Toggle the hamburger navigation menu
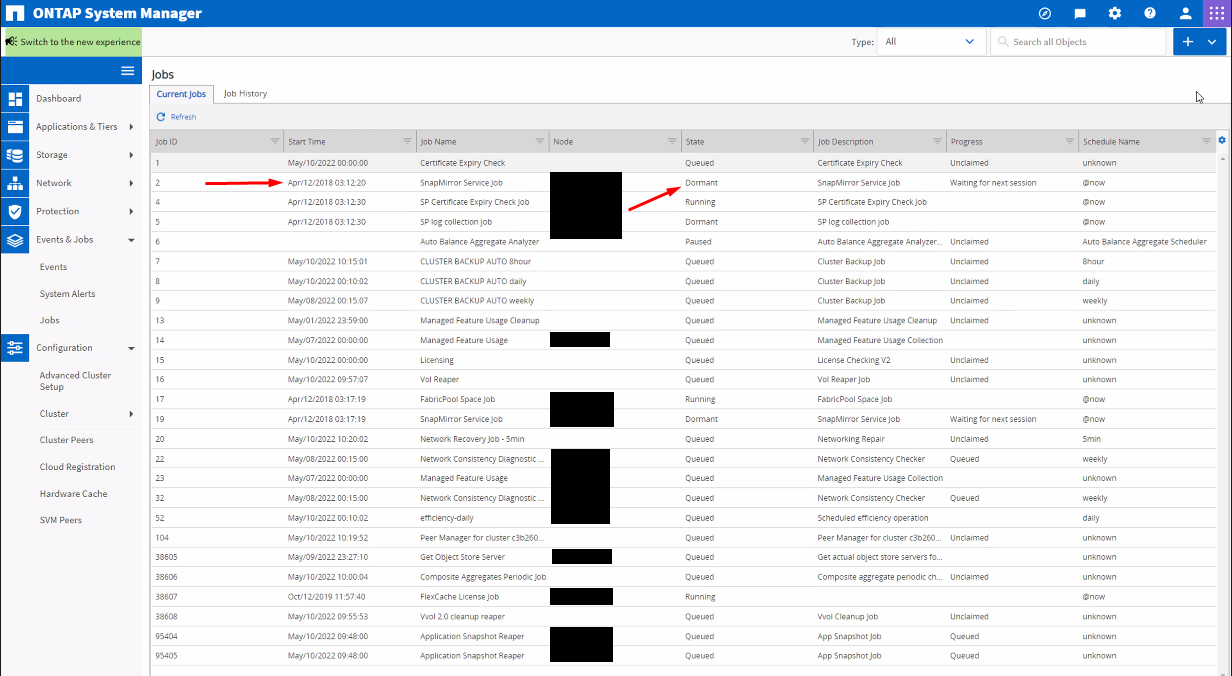Image resolution: width=1232 pixels, height=676 pixels. pos(127,71)
